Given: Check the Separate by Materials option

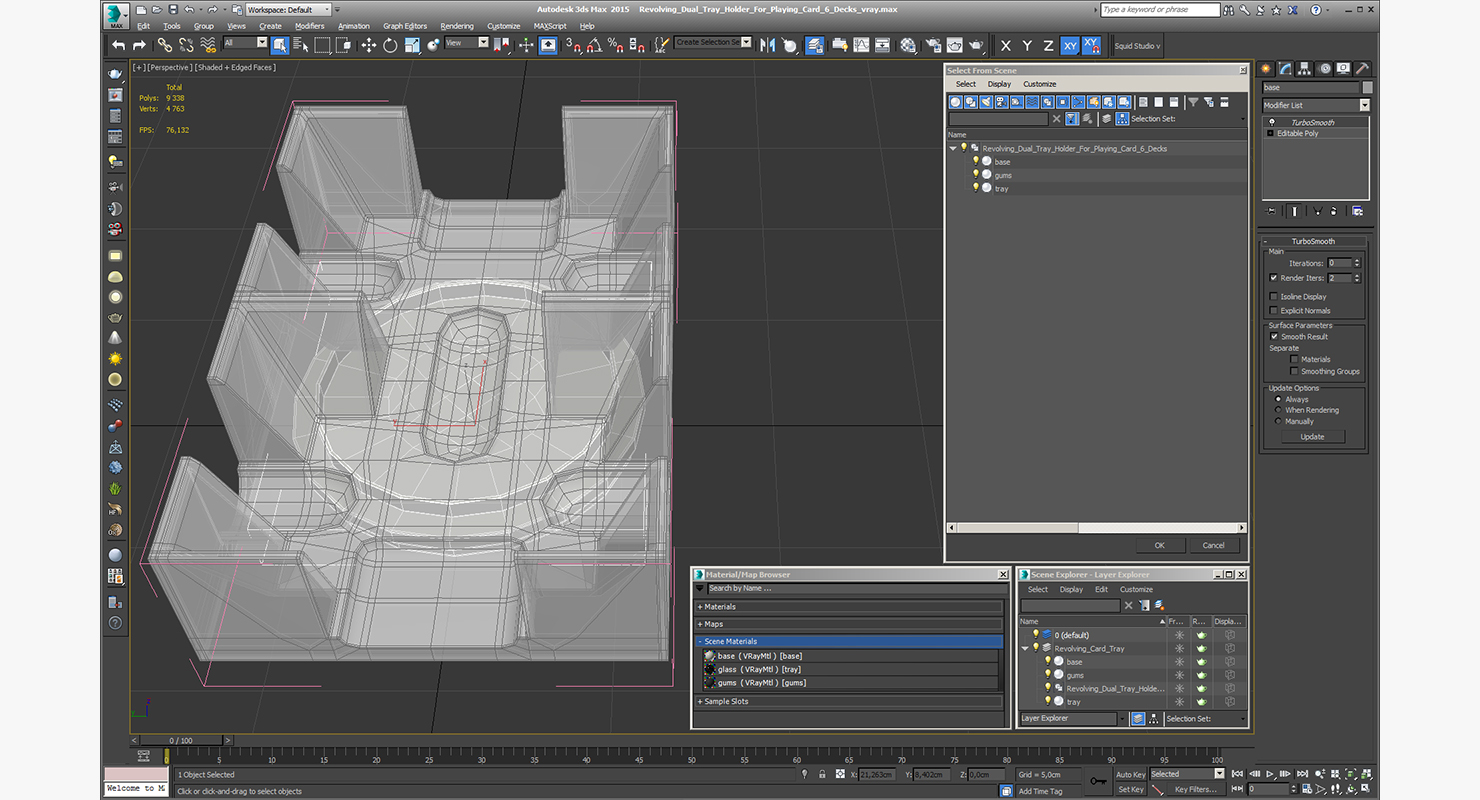Looking at the screenshot, I should (x=1294, y=359).
